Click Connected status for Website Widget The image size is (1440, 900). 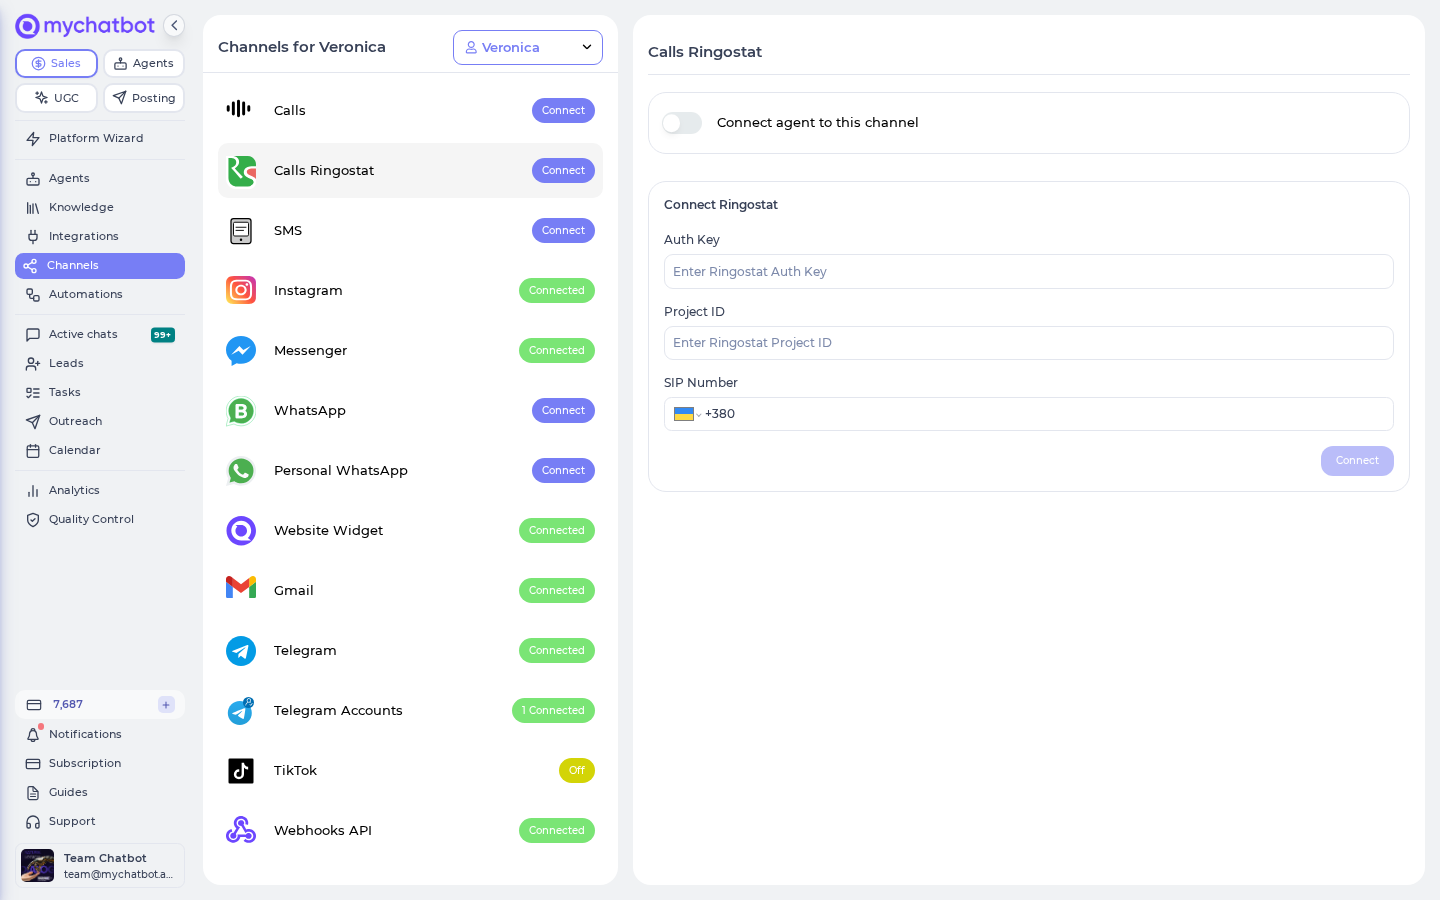pos(557,530)
